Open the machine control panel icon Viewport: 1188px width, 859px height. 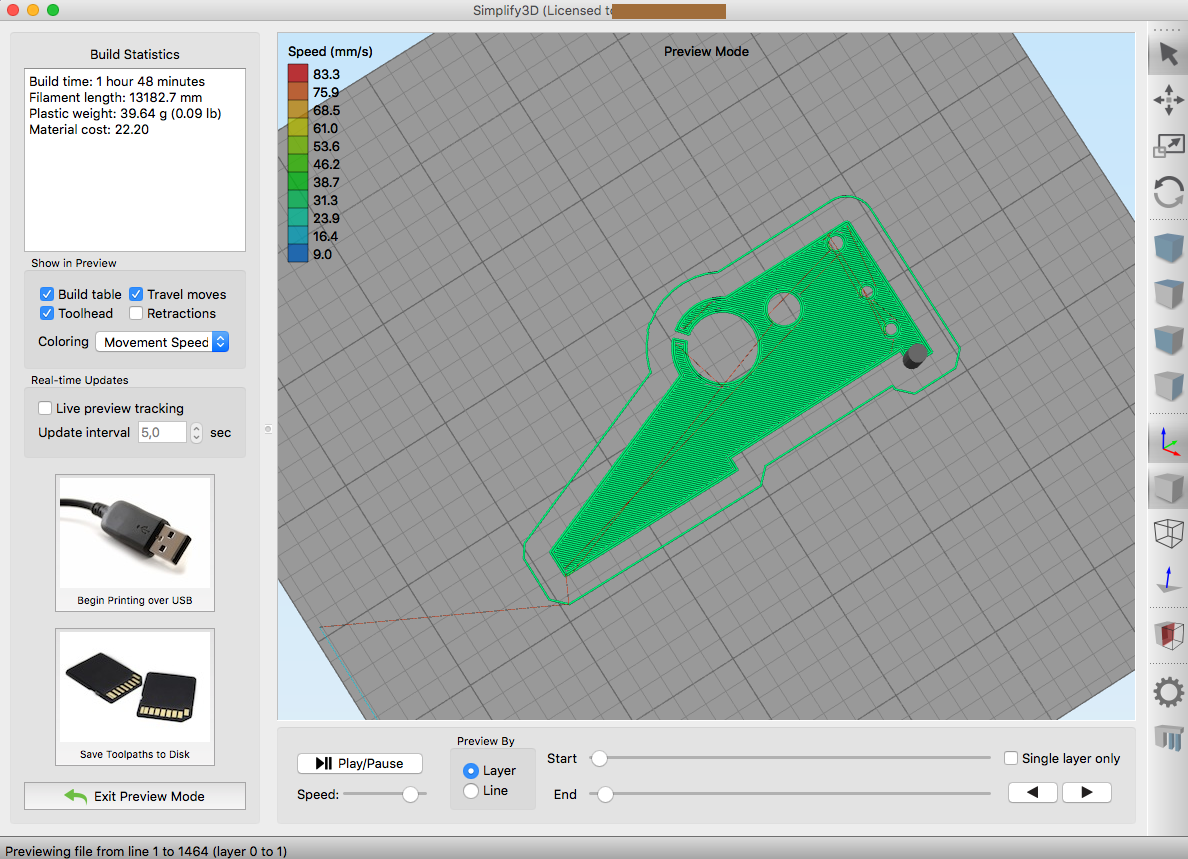[x=1167, y=738]
